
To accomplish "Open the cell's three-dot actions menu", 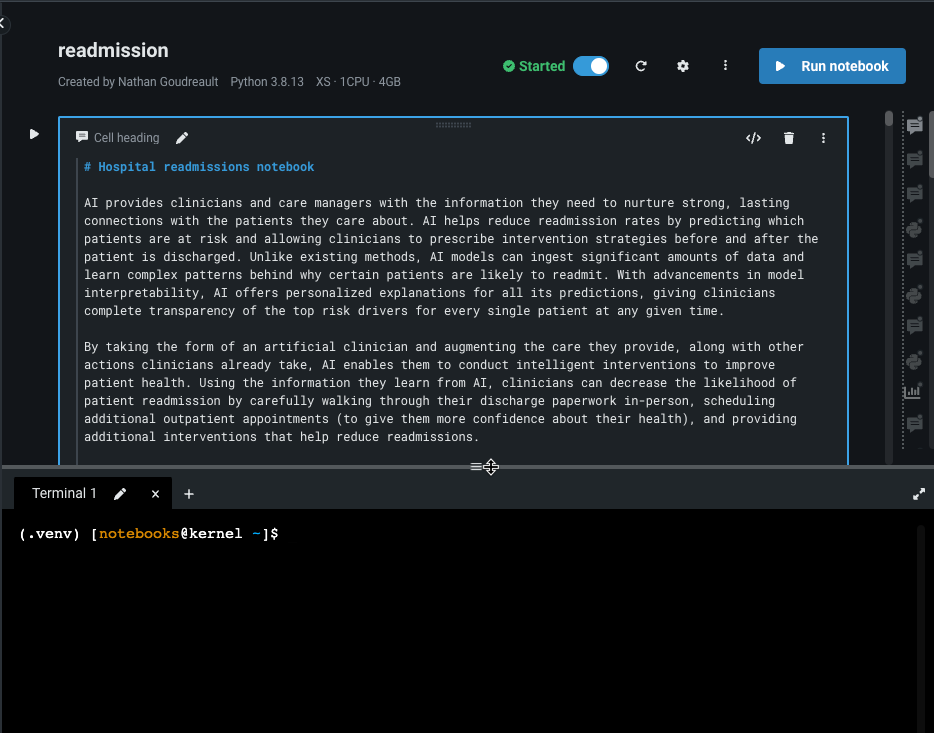I will 824,138.
